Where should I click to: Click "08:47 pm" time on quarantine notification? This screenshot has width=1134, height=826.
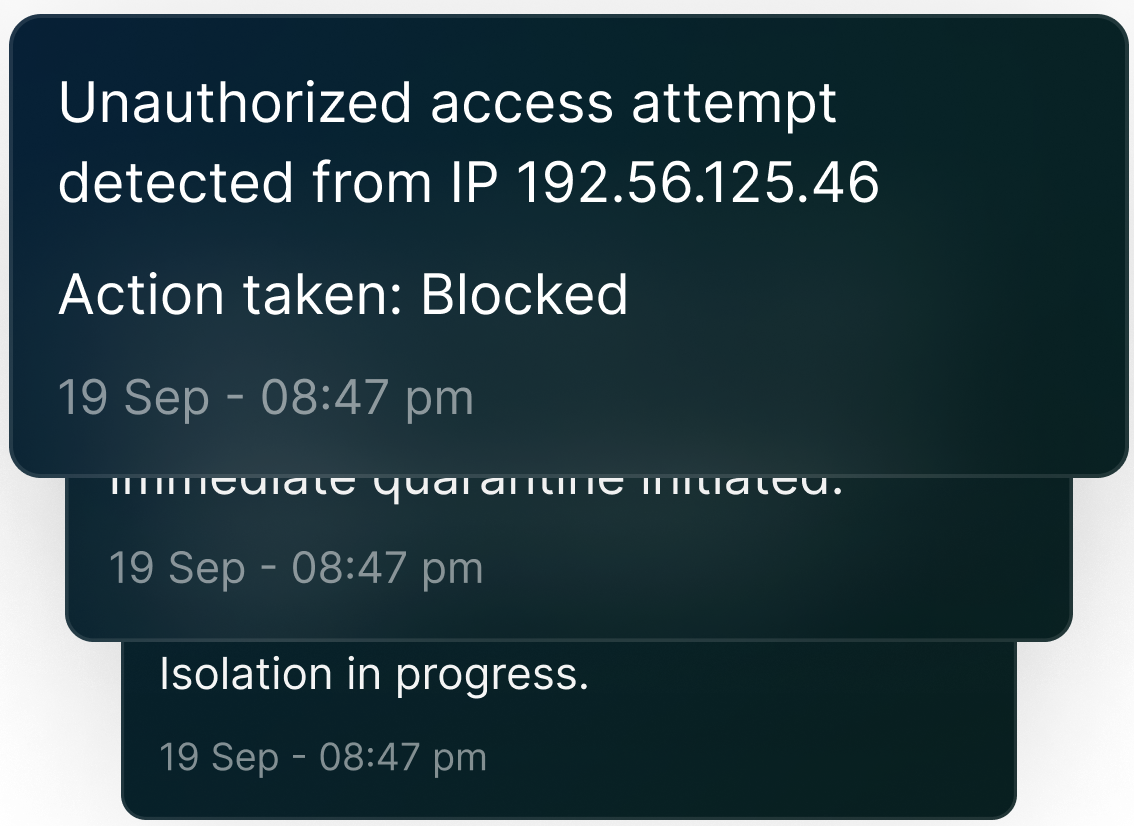pyautogui.click(x=387, y=568)
